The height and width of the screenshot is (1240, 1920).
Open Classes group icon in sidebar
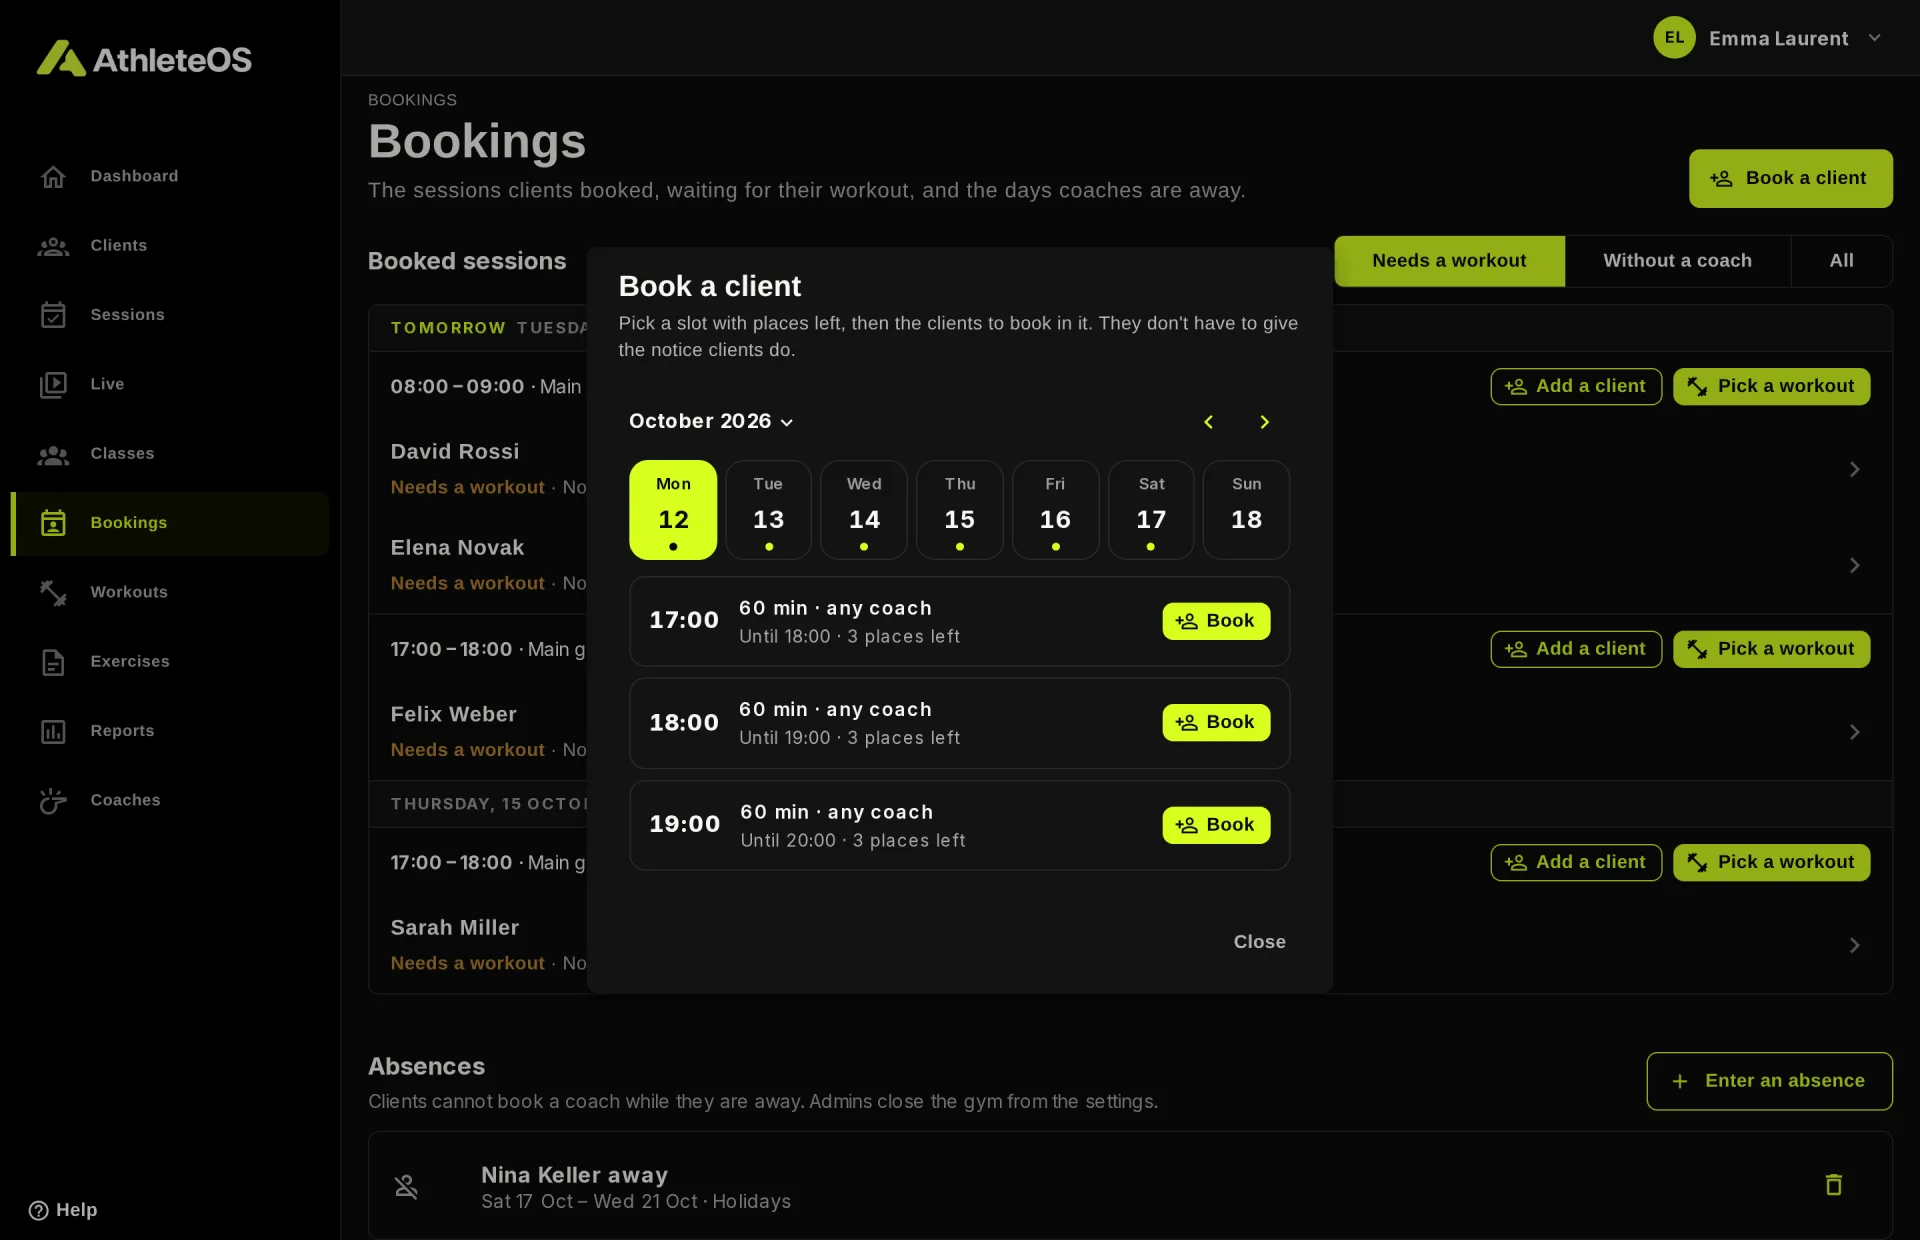[53, 454]
